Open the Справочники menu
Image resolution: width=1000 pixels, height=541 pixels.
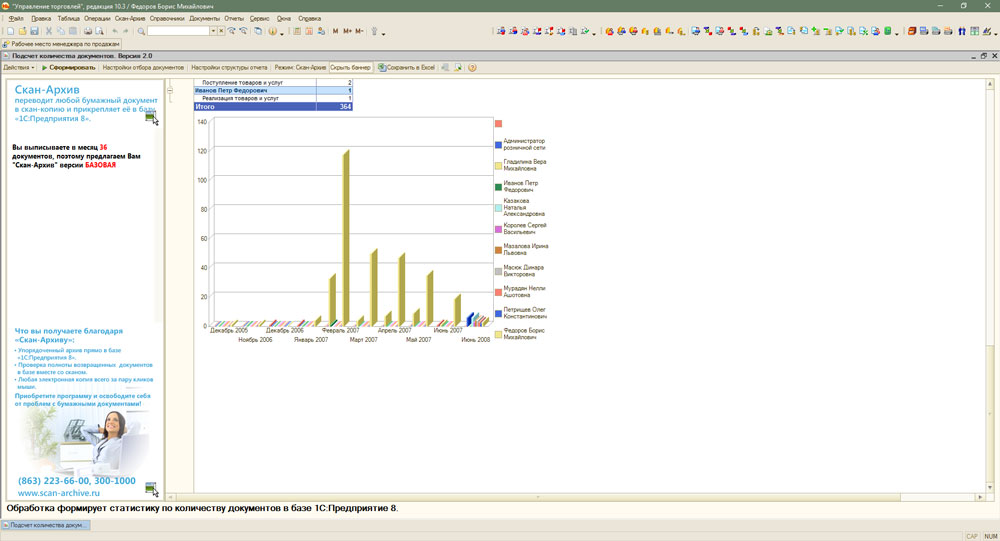pos(167,18)
